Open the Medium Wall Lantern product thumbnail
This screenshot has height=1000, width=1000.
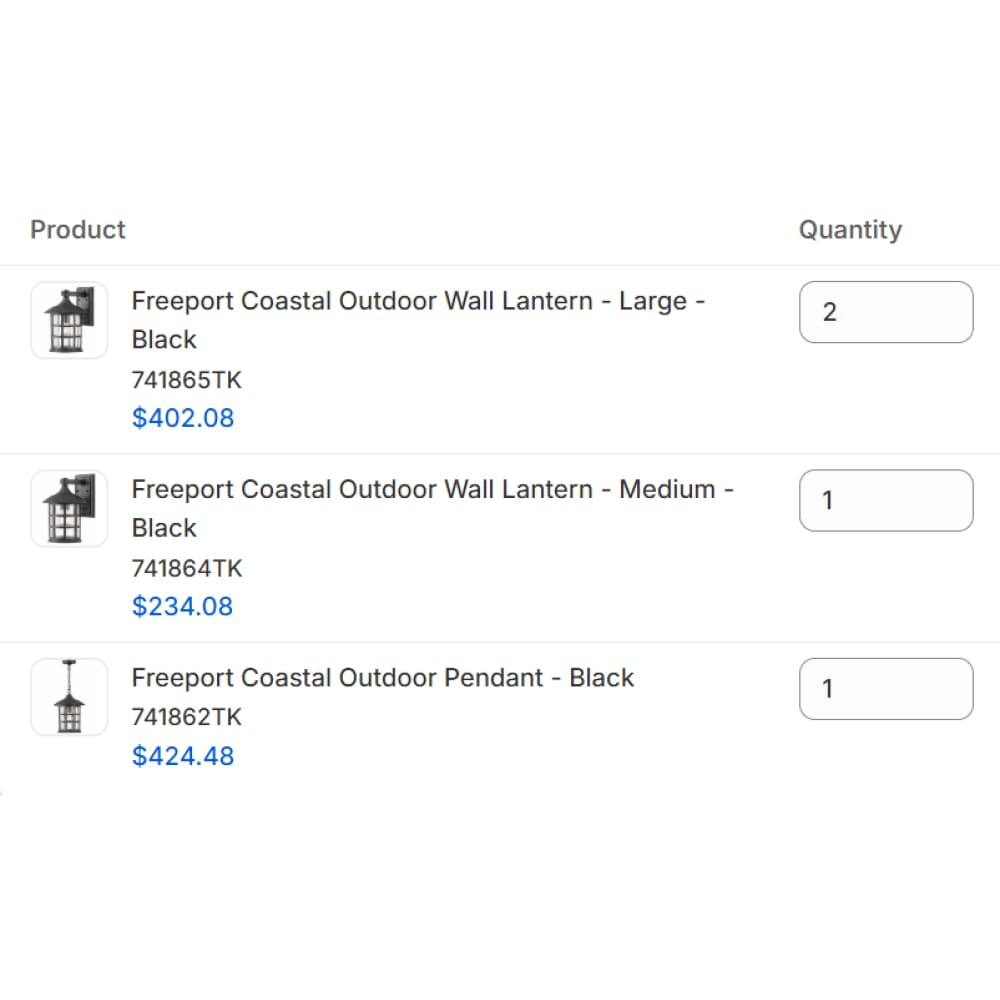coord(69,509)
